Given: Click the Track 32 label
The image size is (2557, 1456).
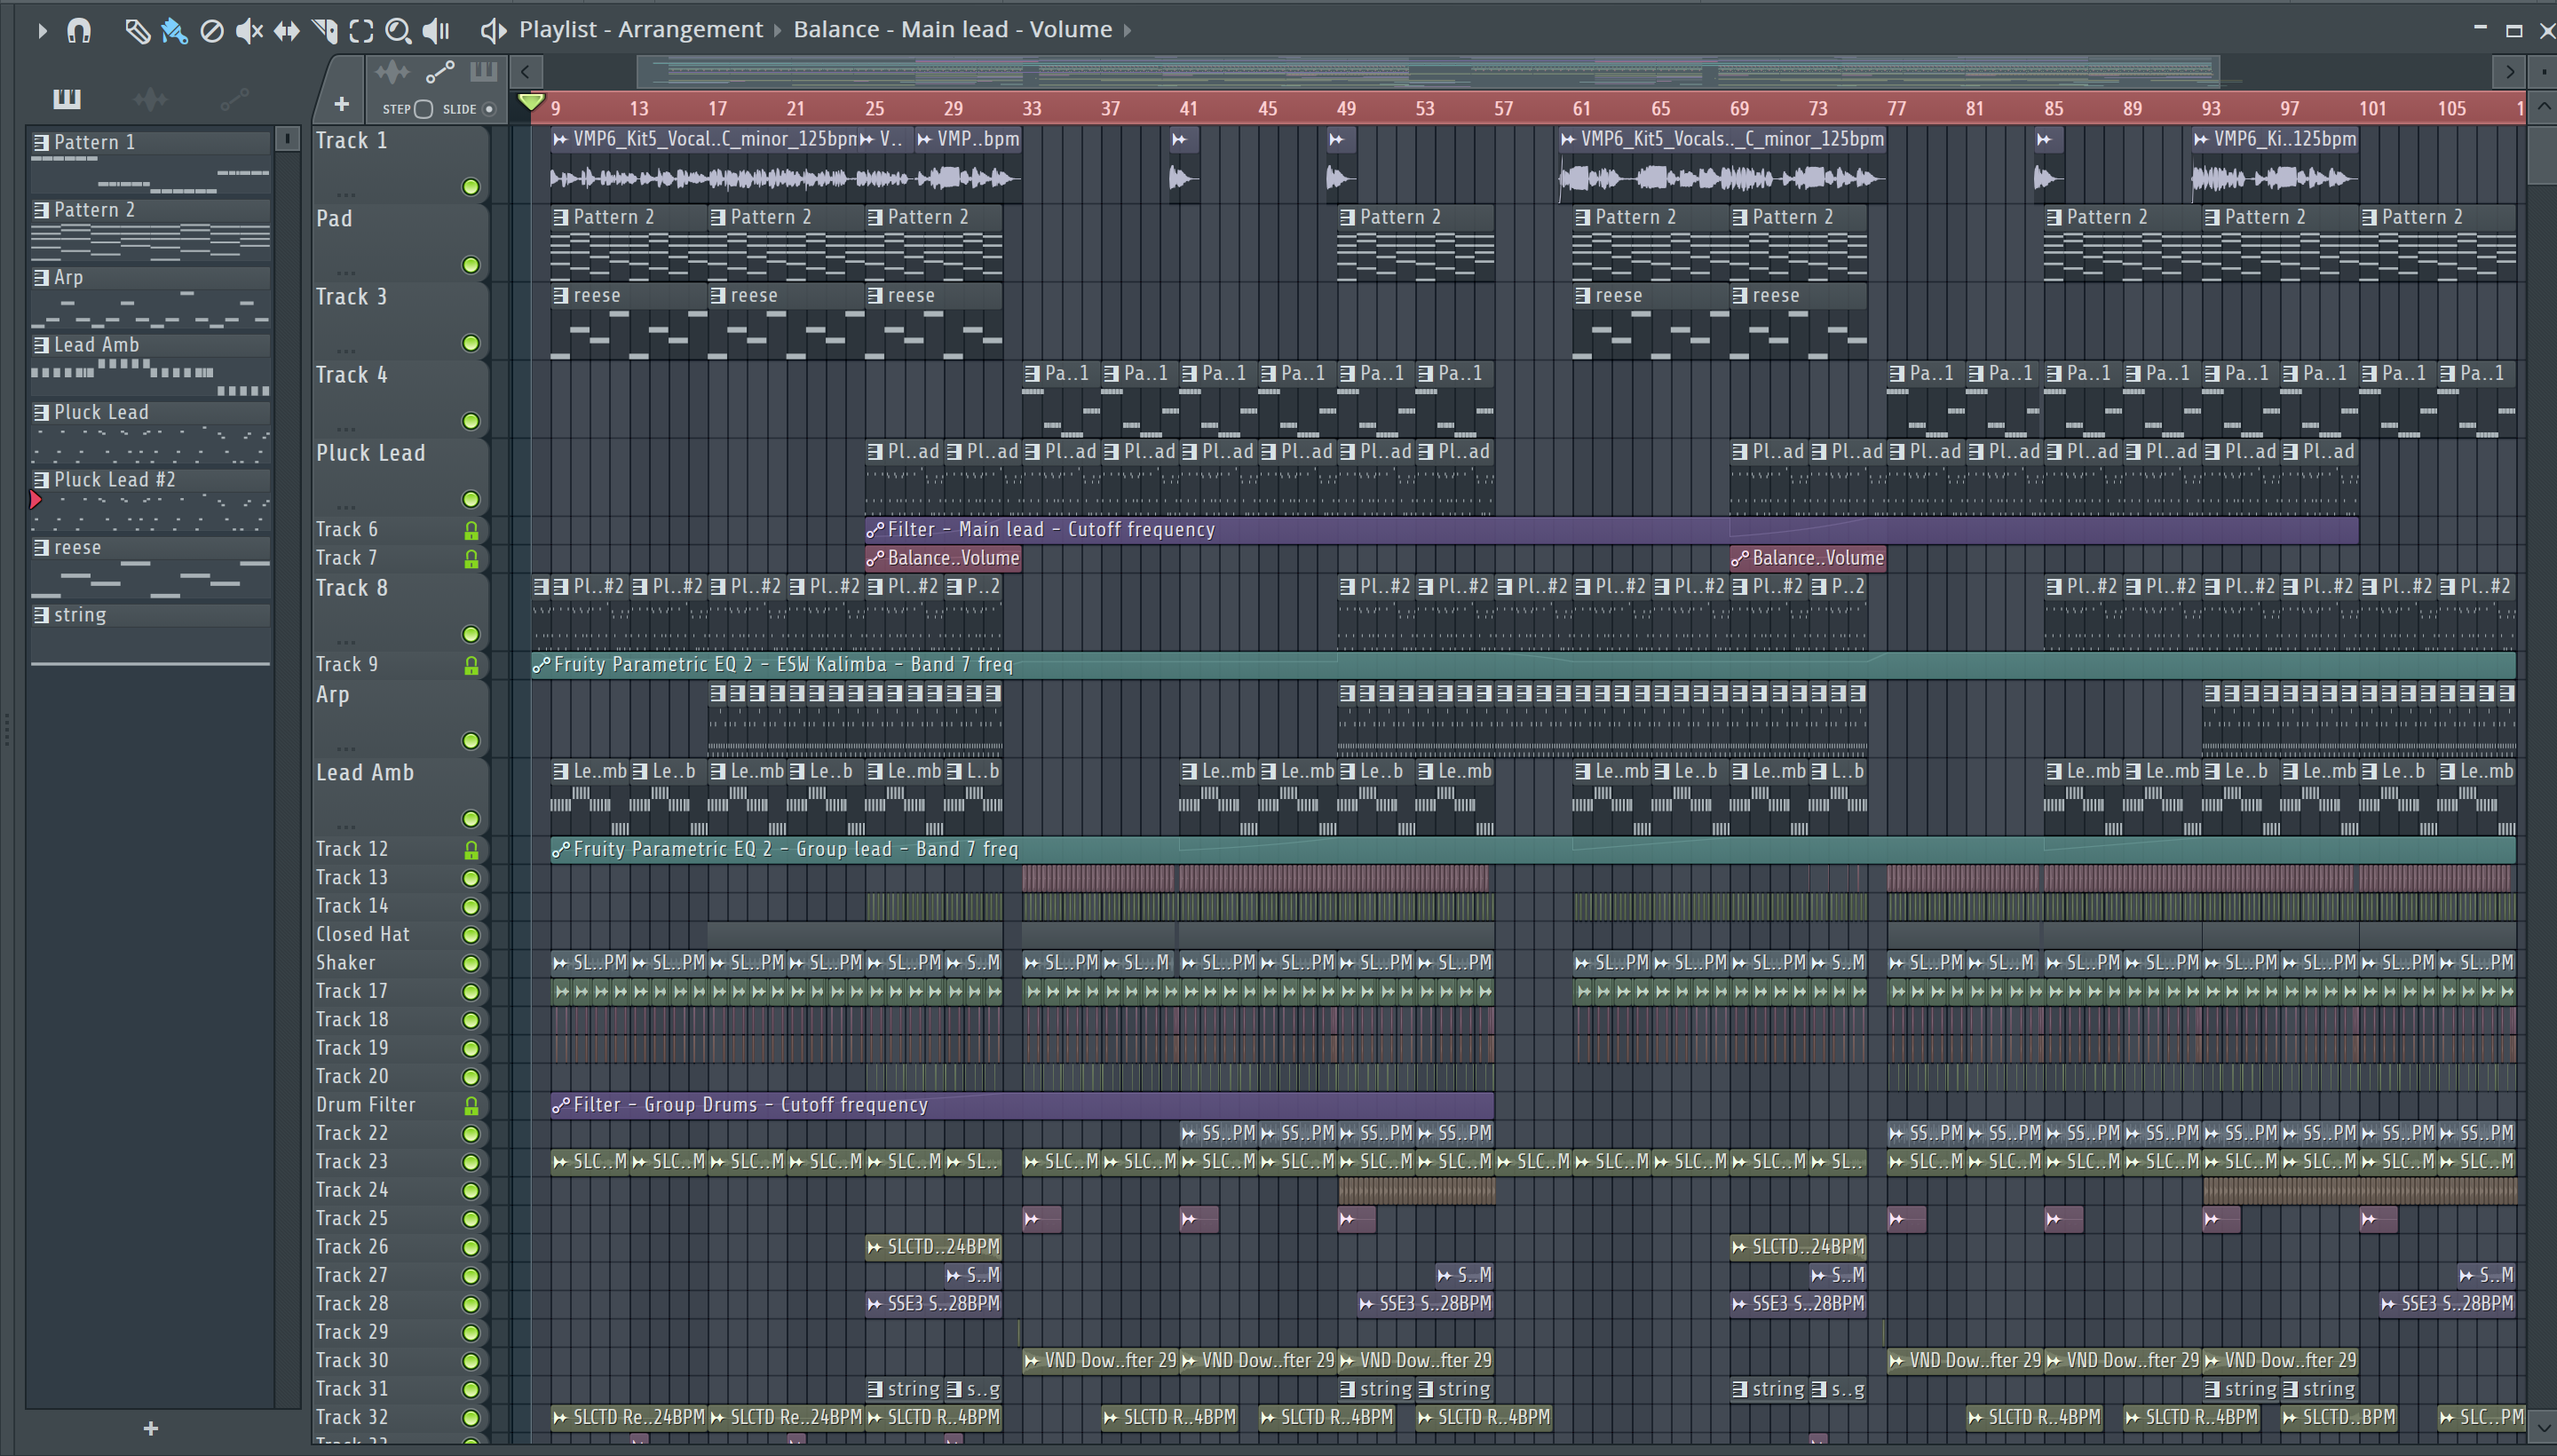Looking at the screenshot, I should (x=351, y=1417).
